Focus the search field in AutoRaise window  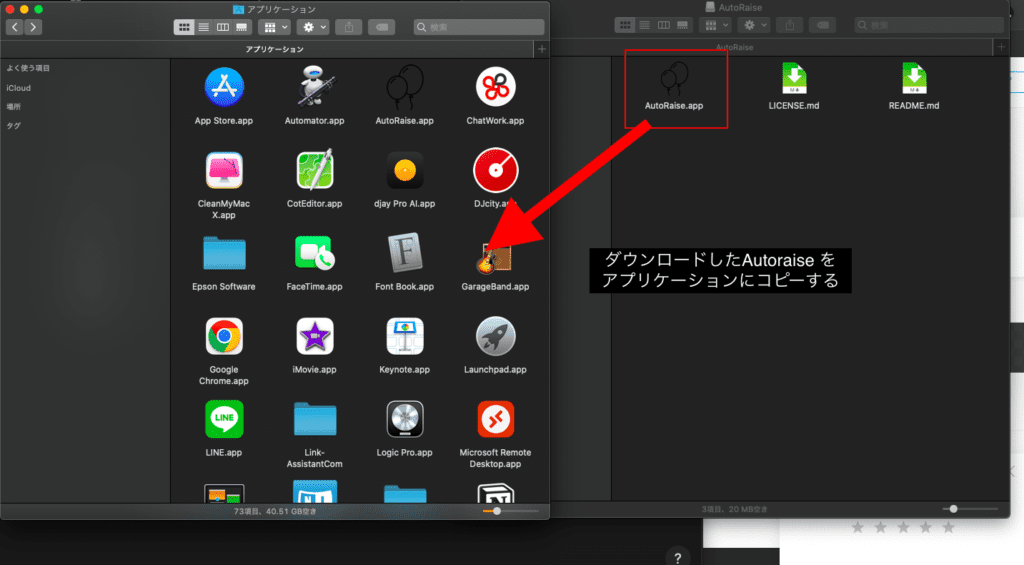coord(929,25)
